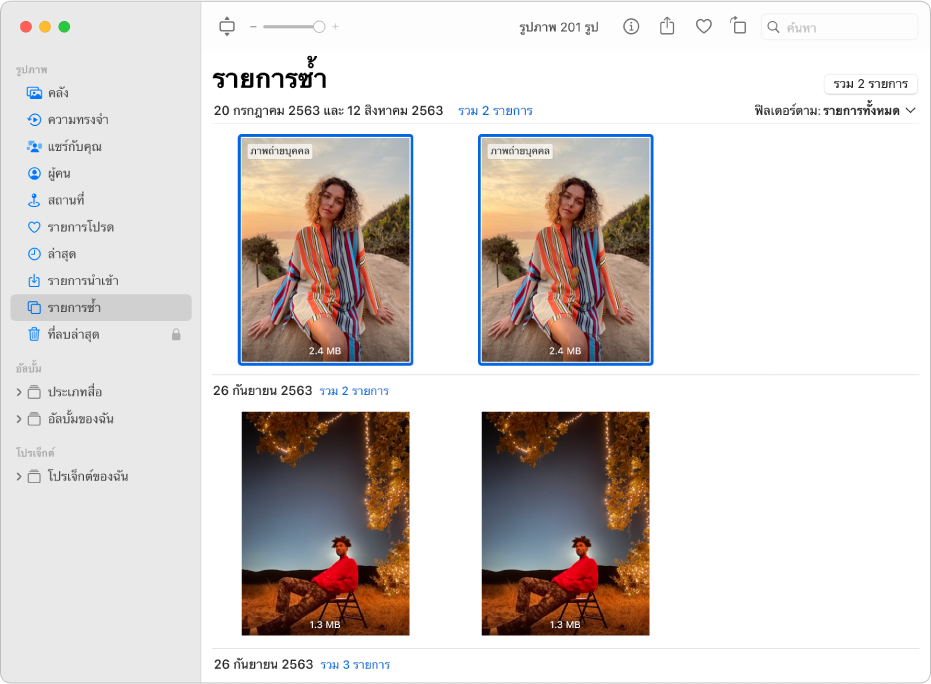
Task: Expand the Media Types album group
Action: pyautogui.click(x=20, y=393)
